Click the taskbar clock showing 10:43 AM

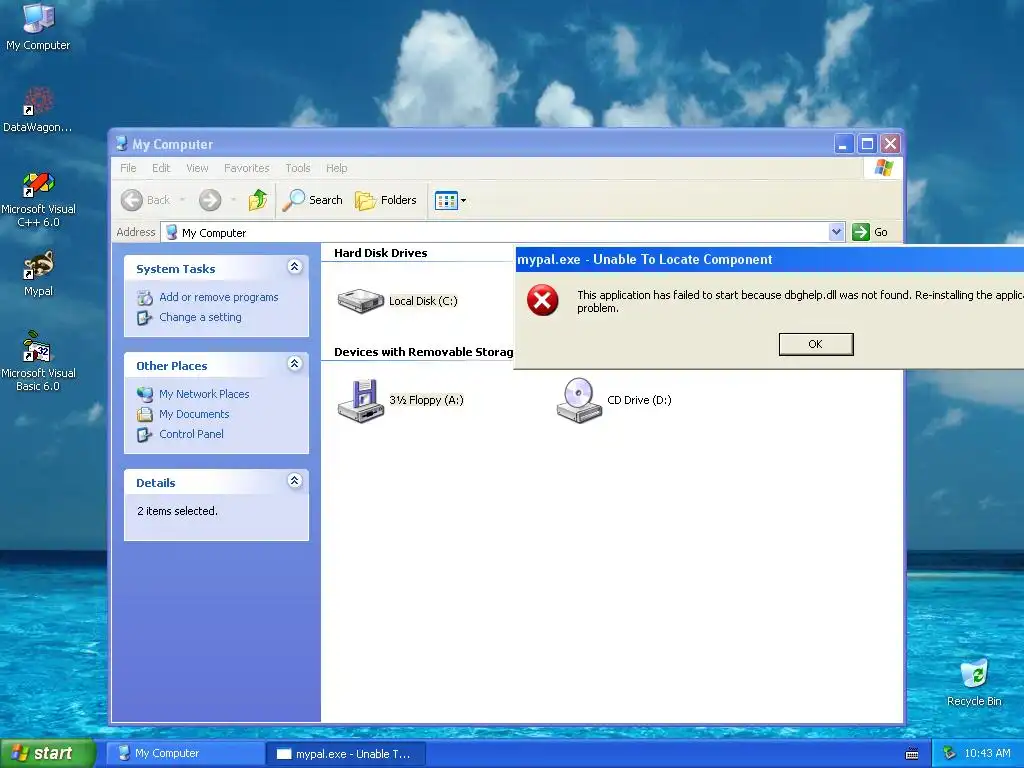tap(987, 754)
